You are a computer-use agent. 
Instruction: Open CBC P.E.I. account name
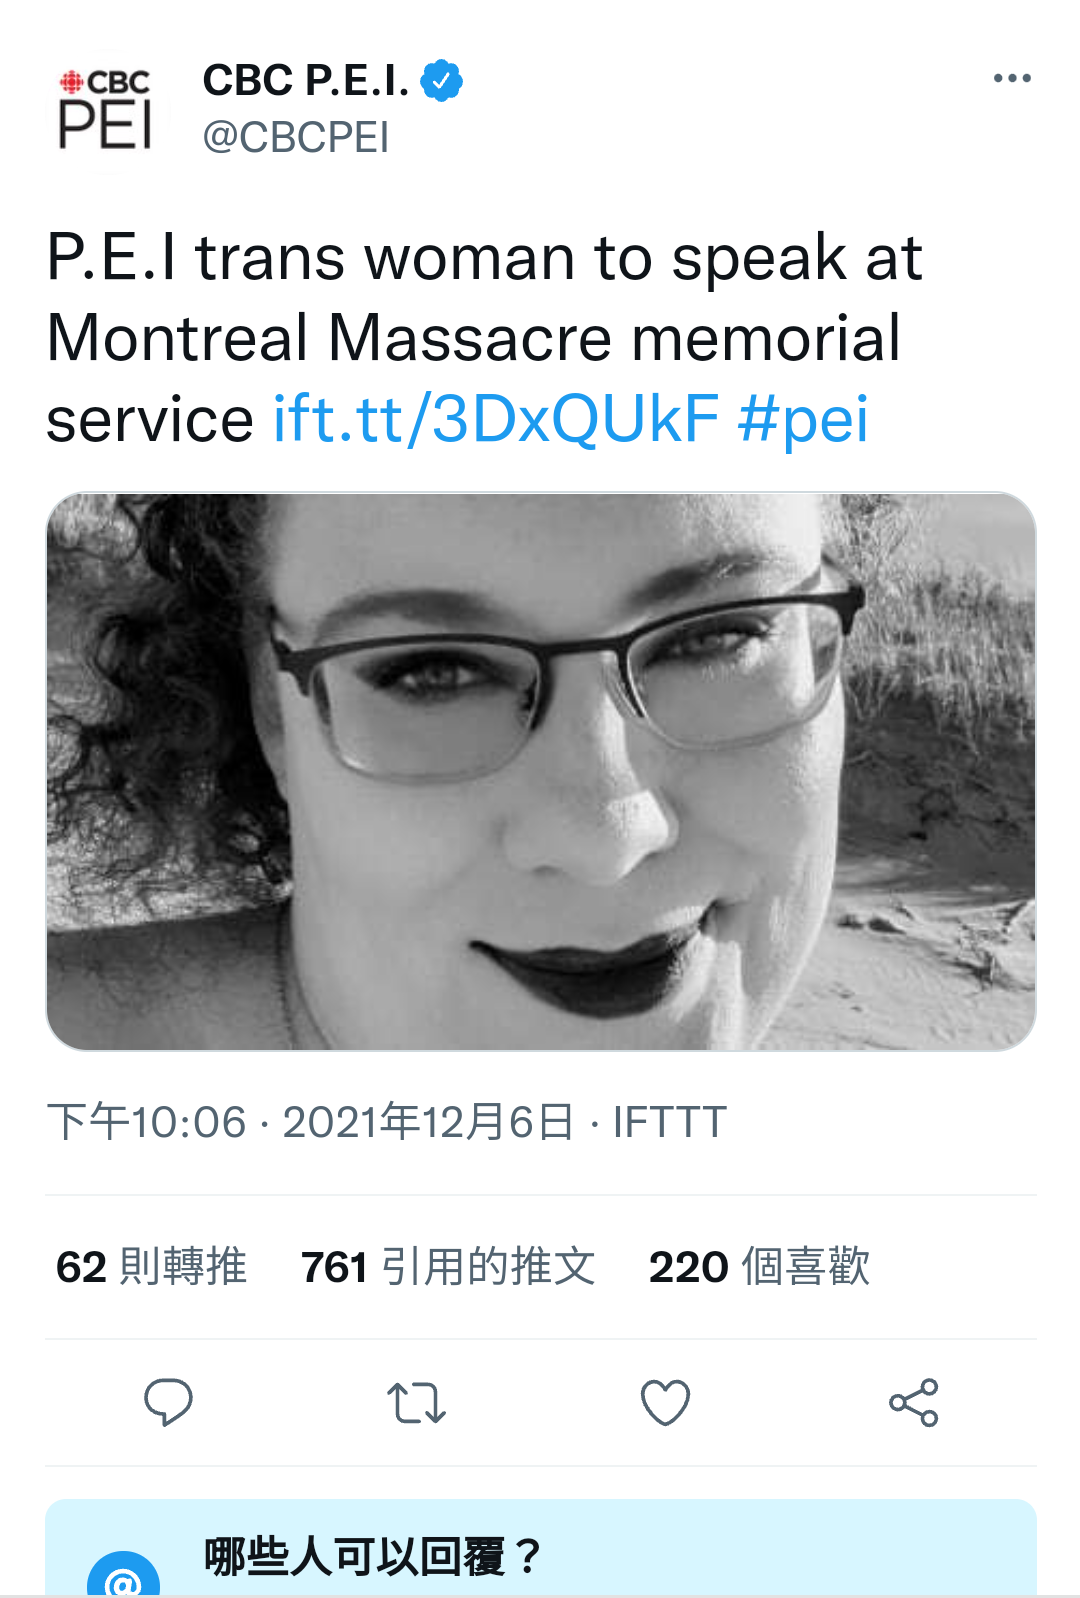tap(306, 80)
